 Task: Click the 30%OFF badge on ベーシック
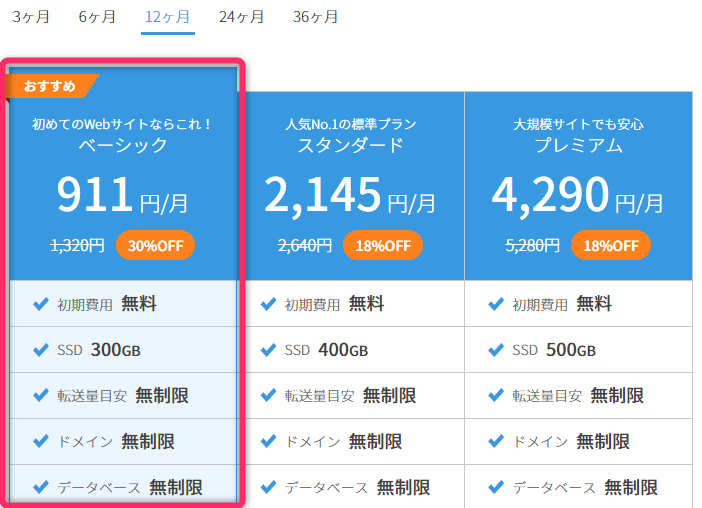coord(155,245)
